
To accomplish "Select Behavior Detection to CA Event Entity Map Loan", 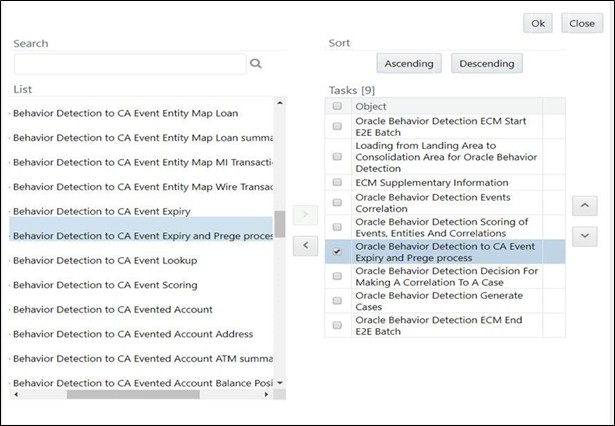I will point(126,113).
